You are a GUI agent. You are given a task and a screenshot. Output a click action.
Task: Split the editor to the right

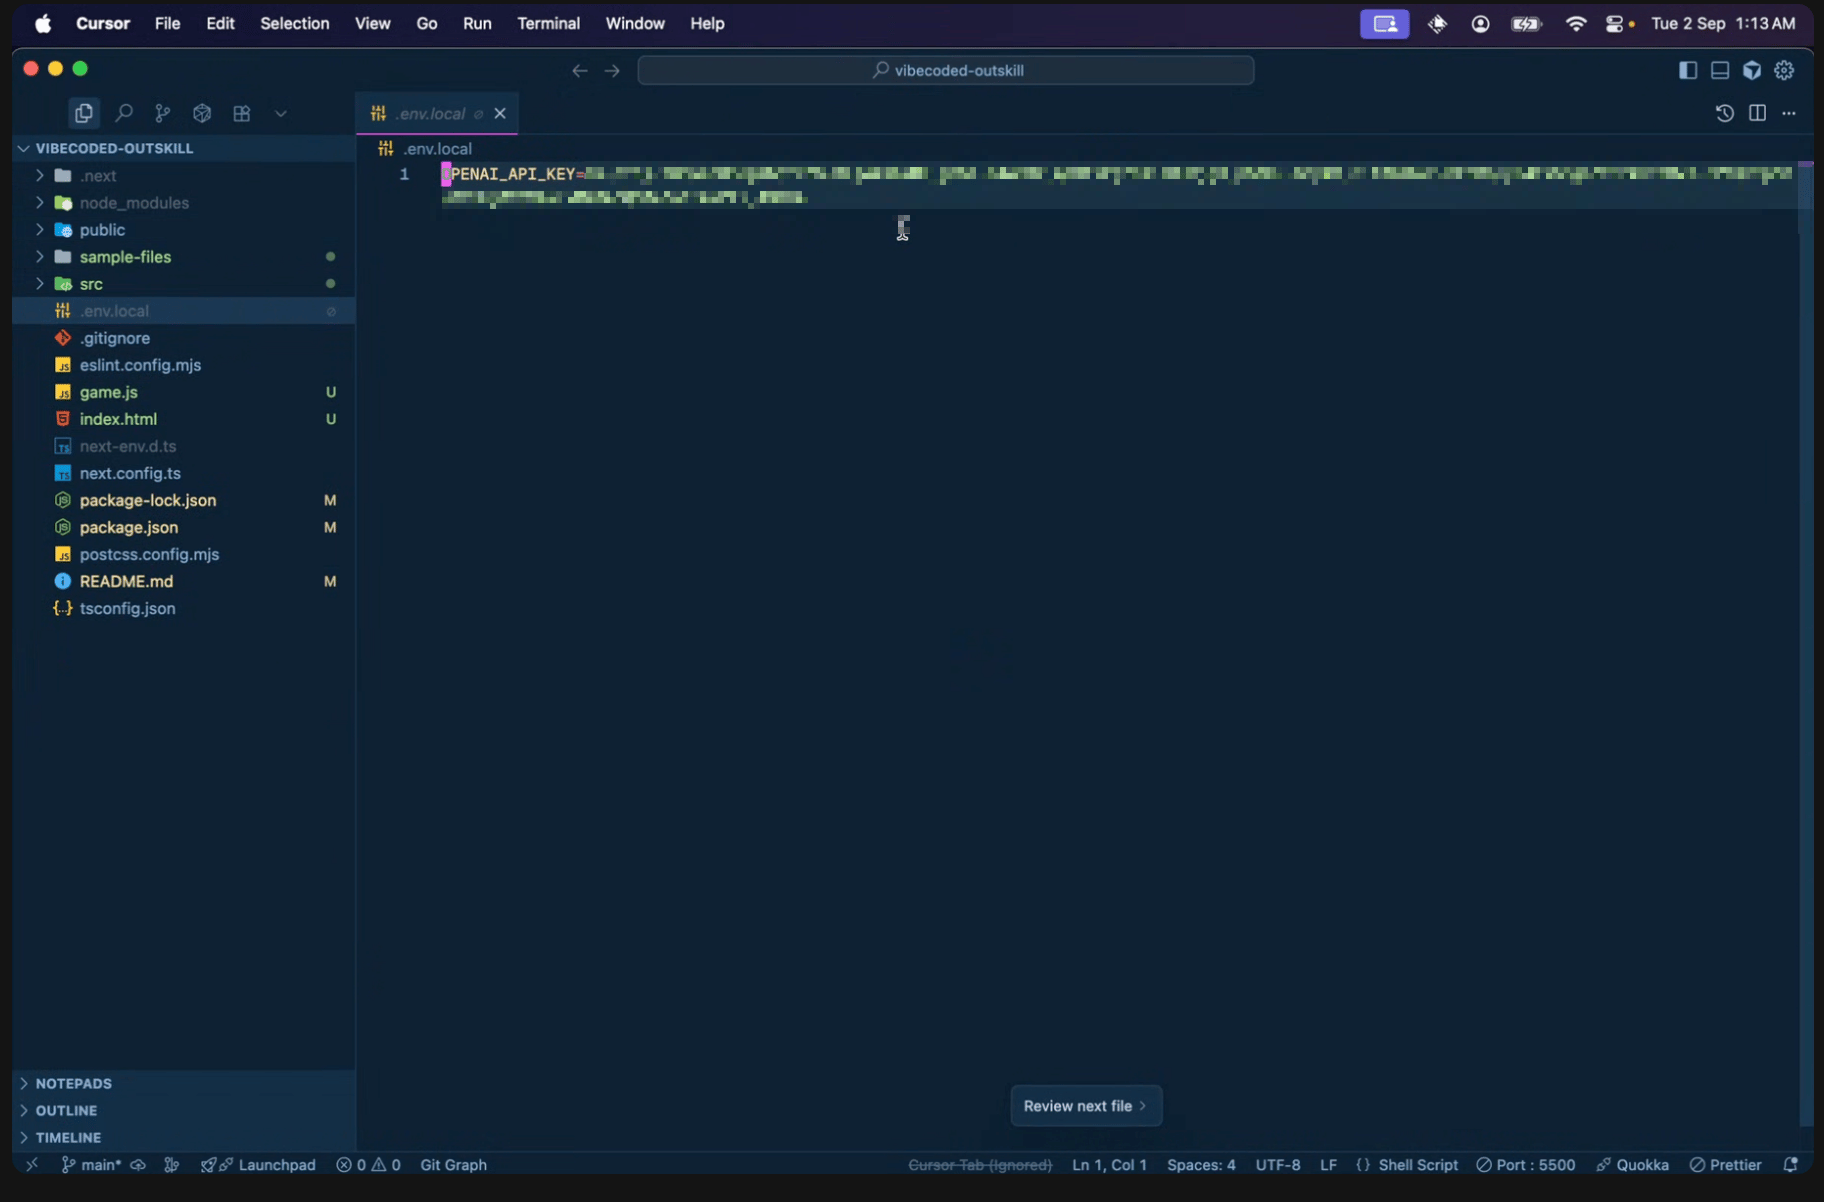[1757, 113]
